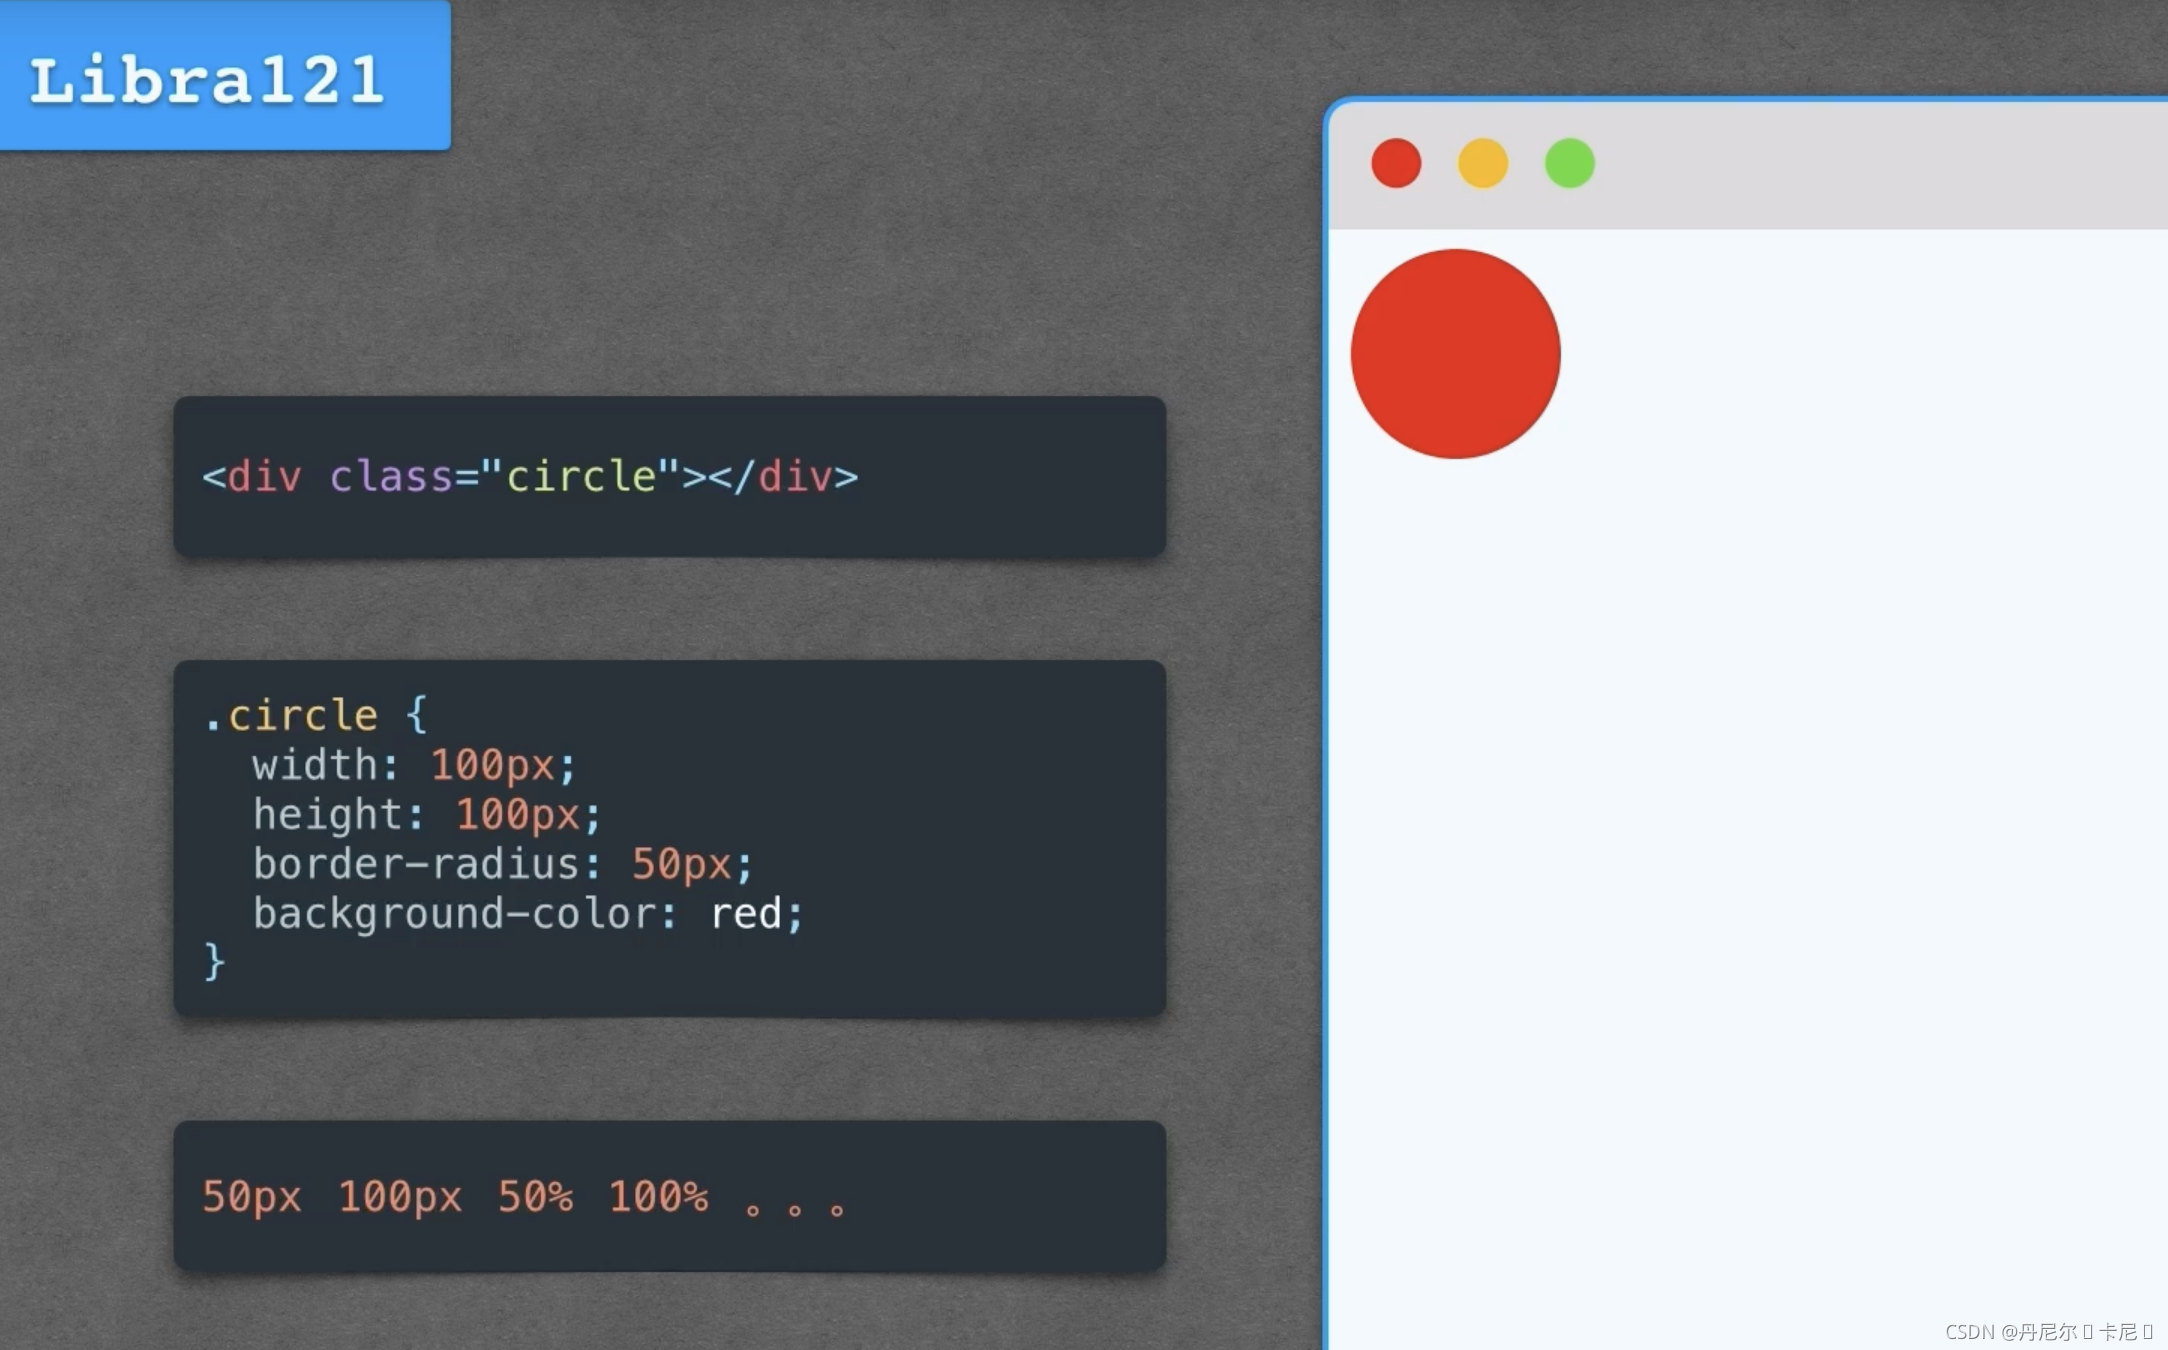Image resolution: width=2168 pixels, height=1350 pixels.
Task: Click the large red circle in the browser
Action: click(x=1455, y=354)
